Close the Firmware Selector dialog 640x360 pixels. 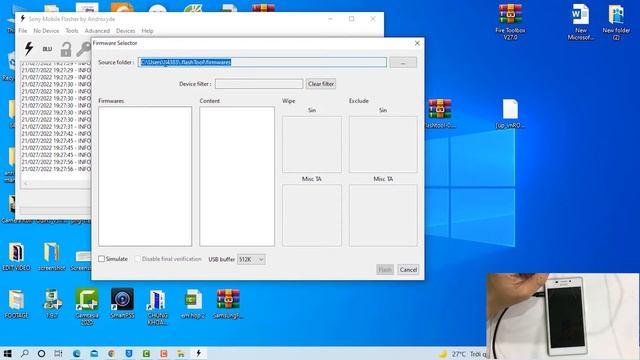[x=417, y=43]
